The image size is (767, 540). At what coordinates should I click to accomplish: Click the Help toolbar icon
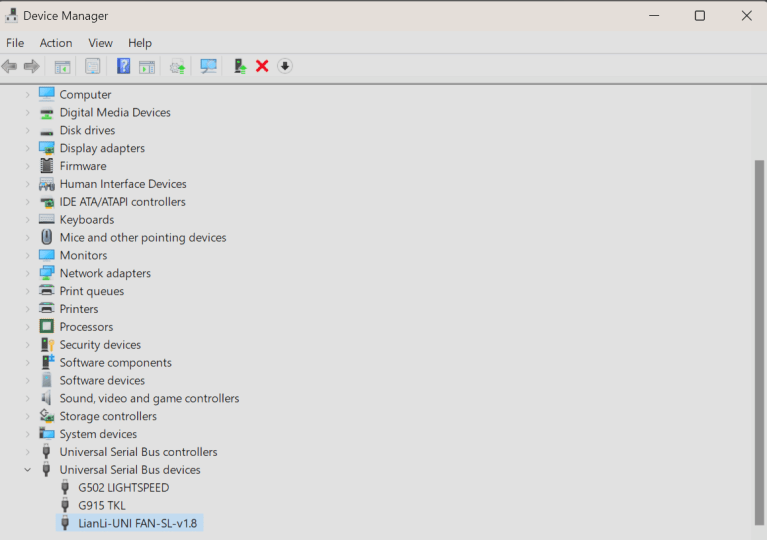124,66
